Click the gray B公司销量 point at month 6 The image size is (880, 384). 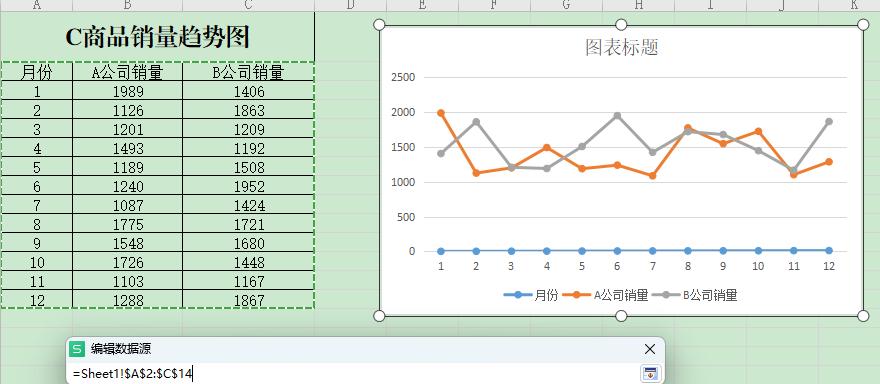pos(617,116)
